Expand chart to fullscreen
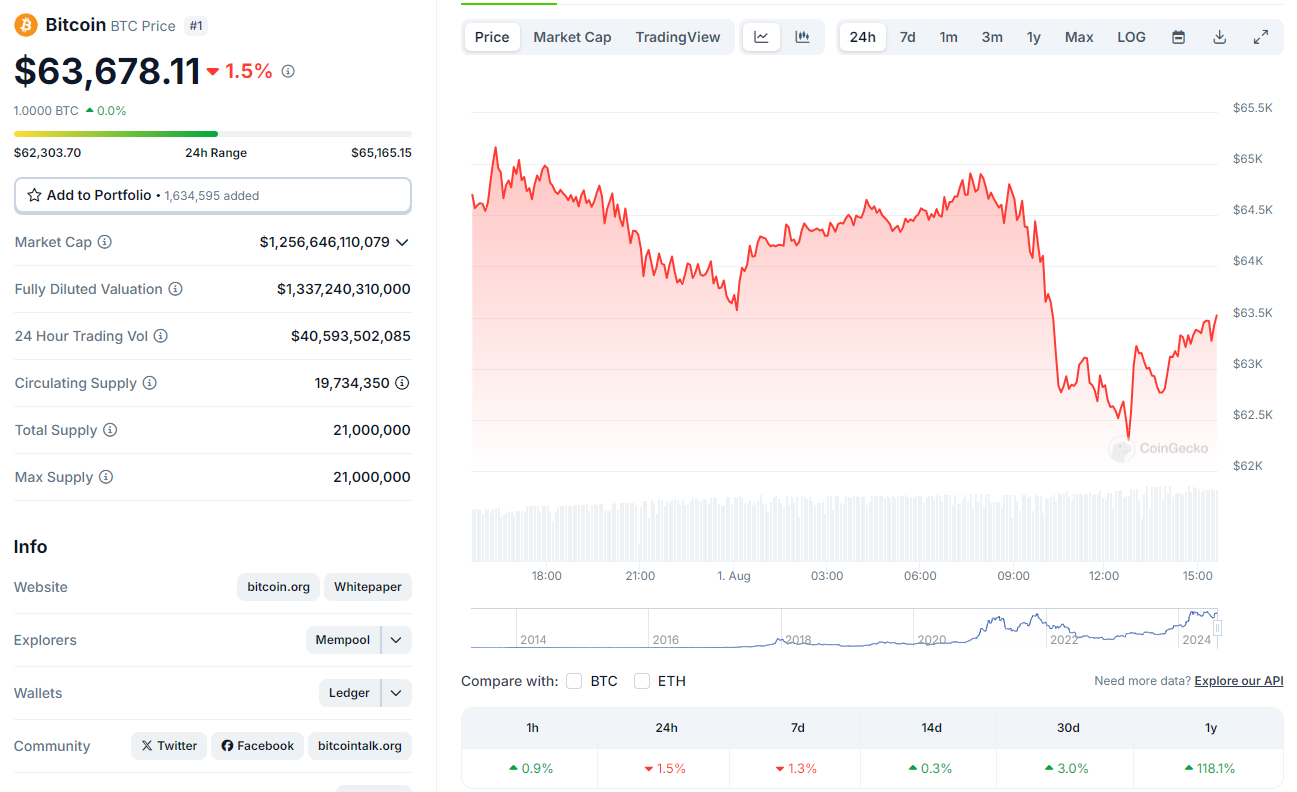Image resolution: width=1297 pixels, height=792 pixels. pyautogui.click(x=1261, y=37)
